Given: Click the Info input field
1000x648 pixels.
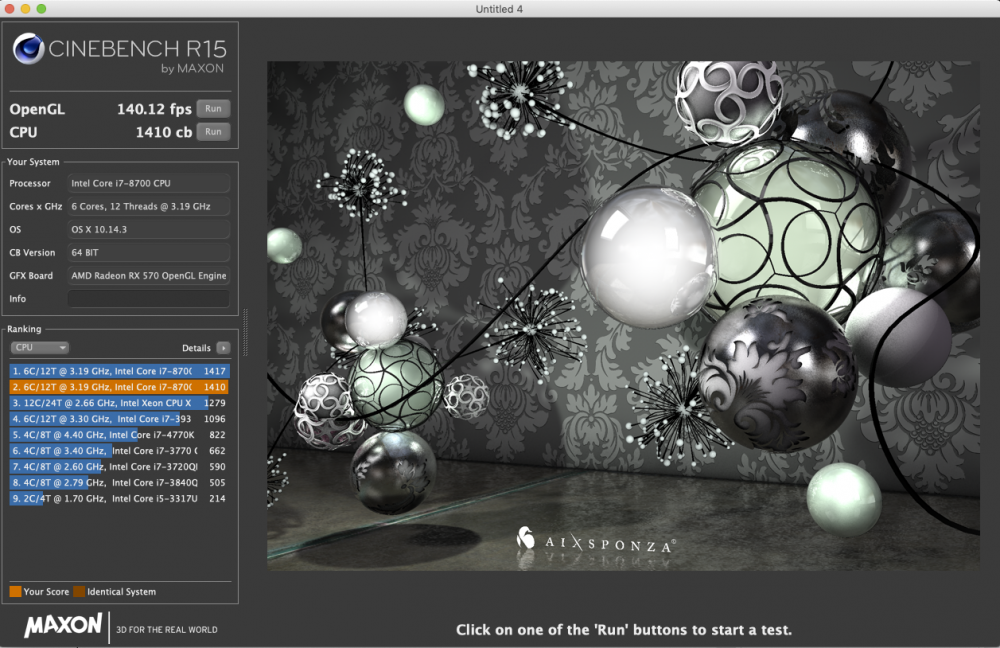Looking at the screenshot, I should 149,298.
